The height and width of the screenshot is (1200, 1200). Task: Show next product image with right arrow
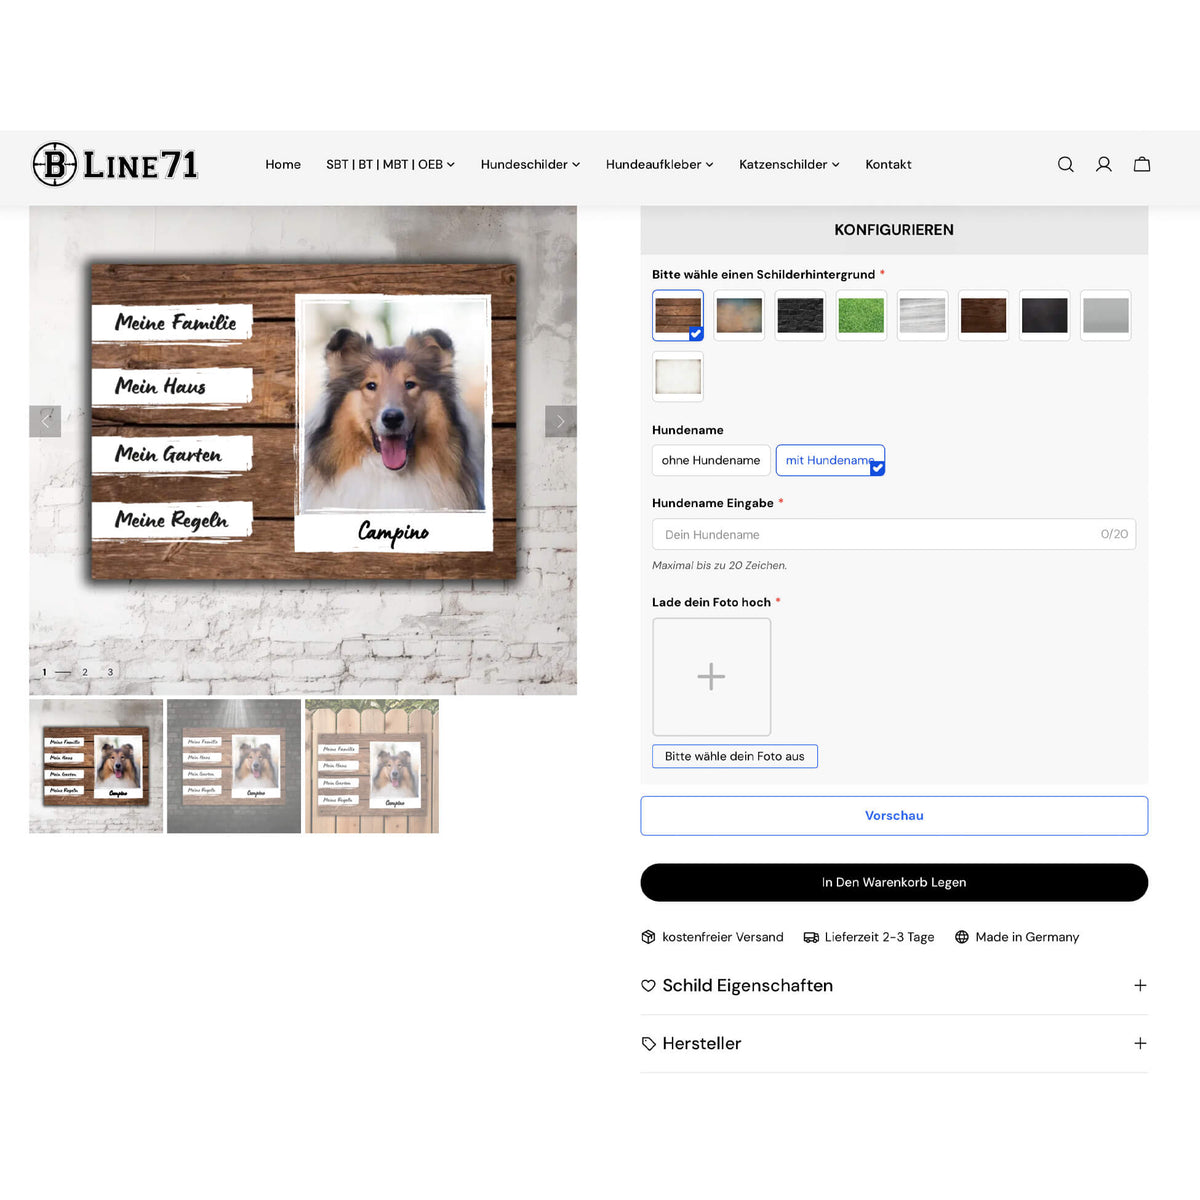pos(560,421)
